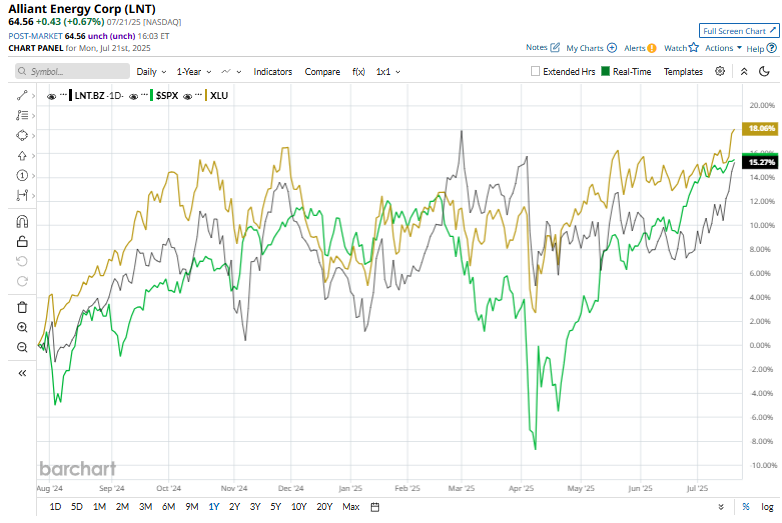Open Help question mark icon
782x523 pixels.
(772, 48)
